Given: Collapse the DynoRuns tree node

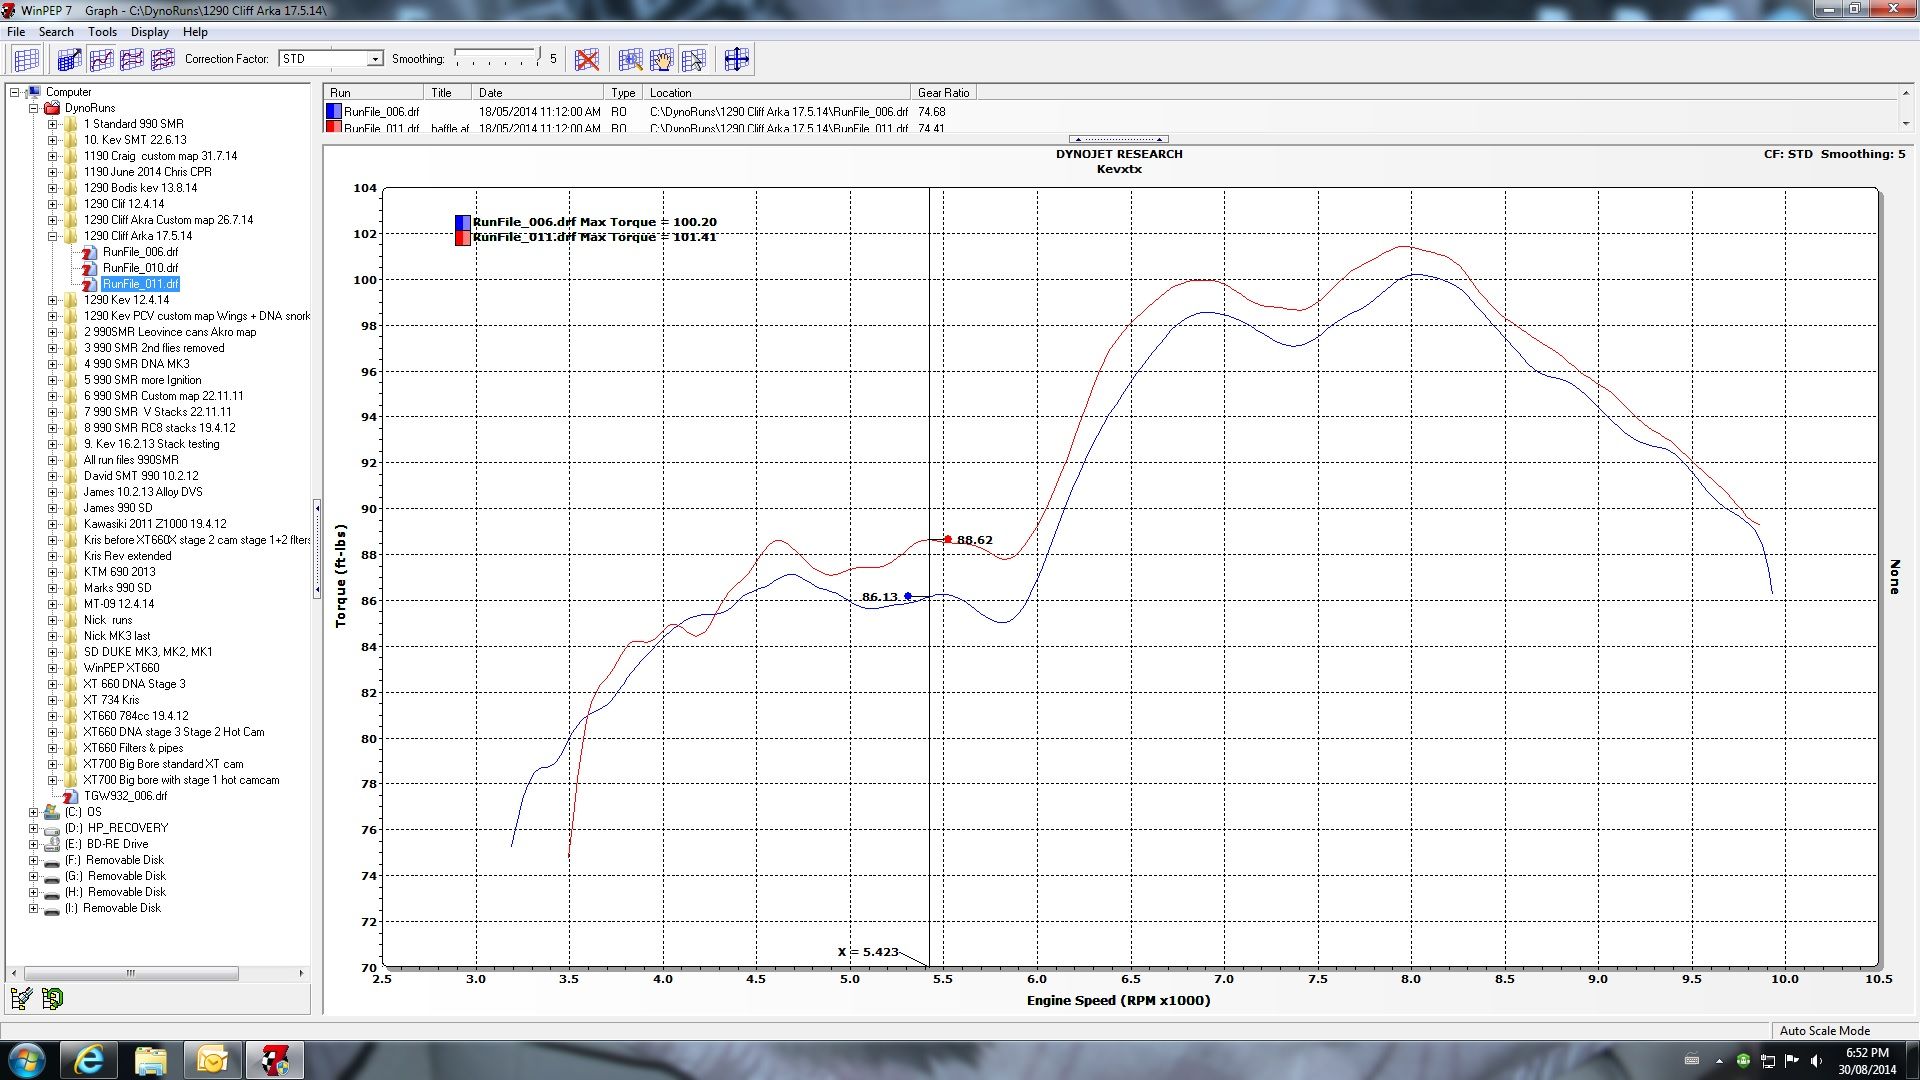Looking at the screenshot, I should coord(33,108).
